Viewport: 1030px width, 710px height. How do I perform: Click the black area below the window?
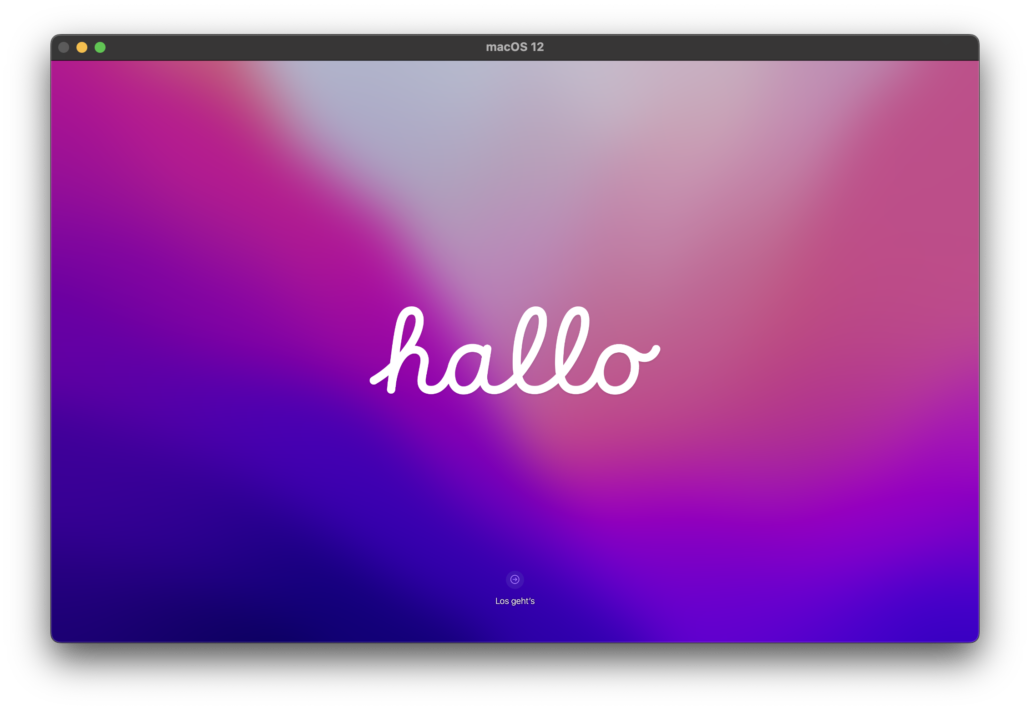[515, 677]
